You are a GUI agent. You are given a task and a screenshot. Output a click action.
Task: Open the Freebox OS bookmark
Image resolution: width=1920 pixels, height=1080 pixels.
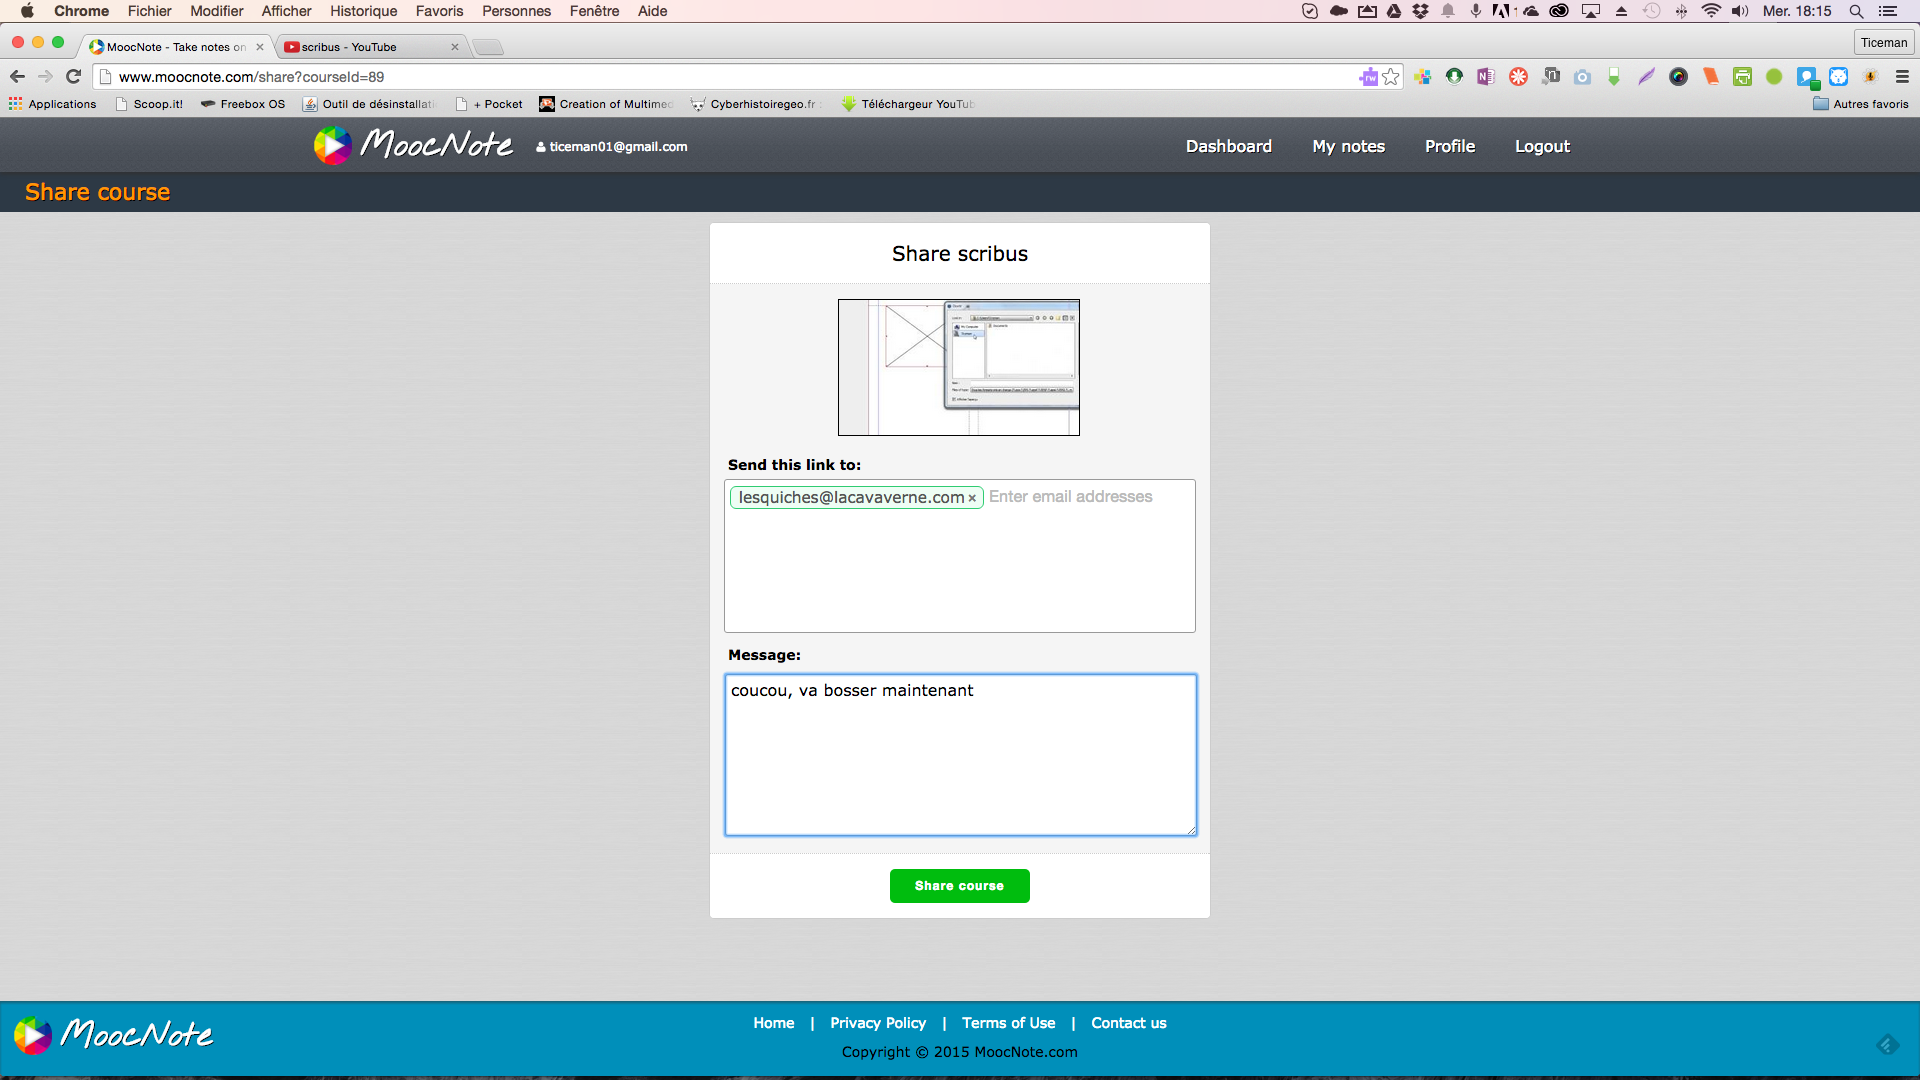point(243,104)
